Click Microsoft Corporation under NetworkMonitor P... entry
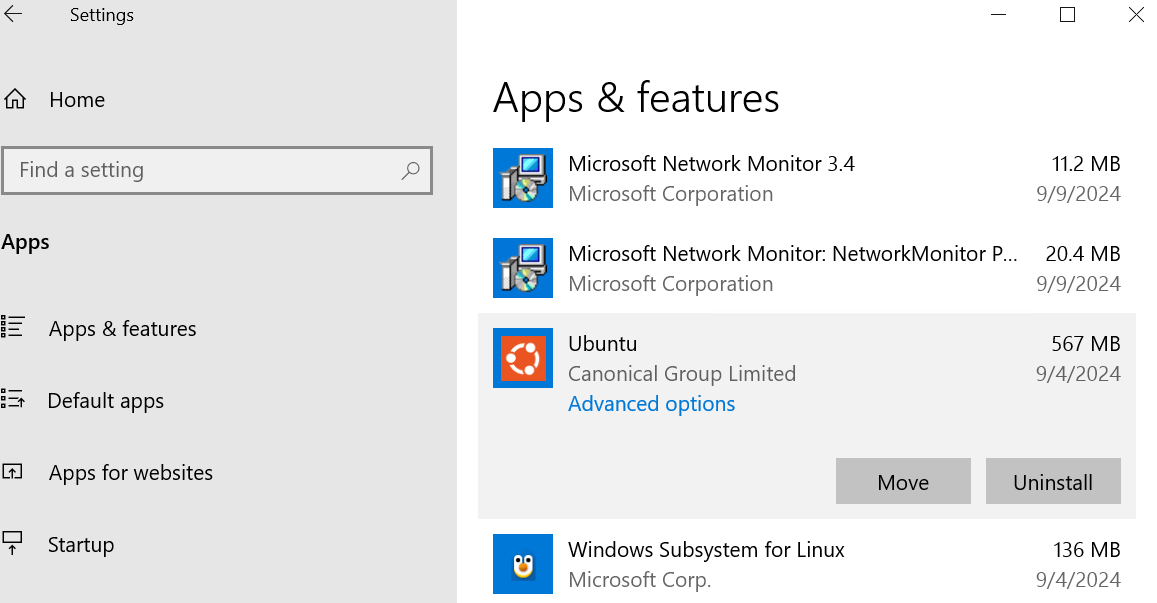 671,284
